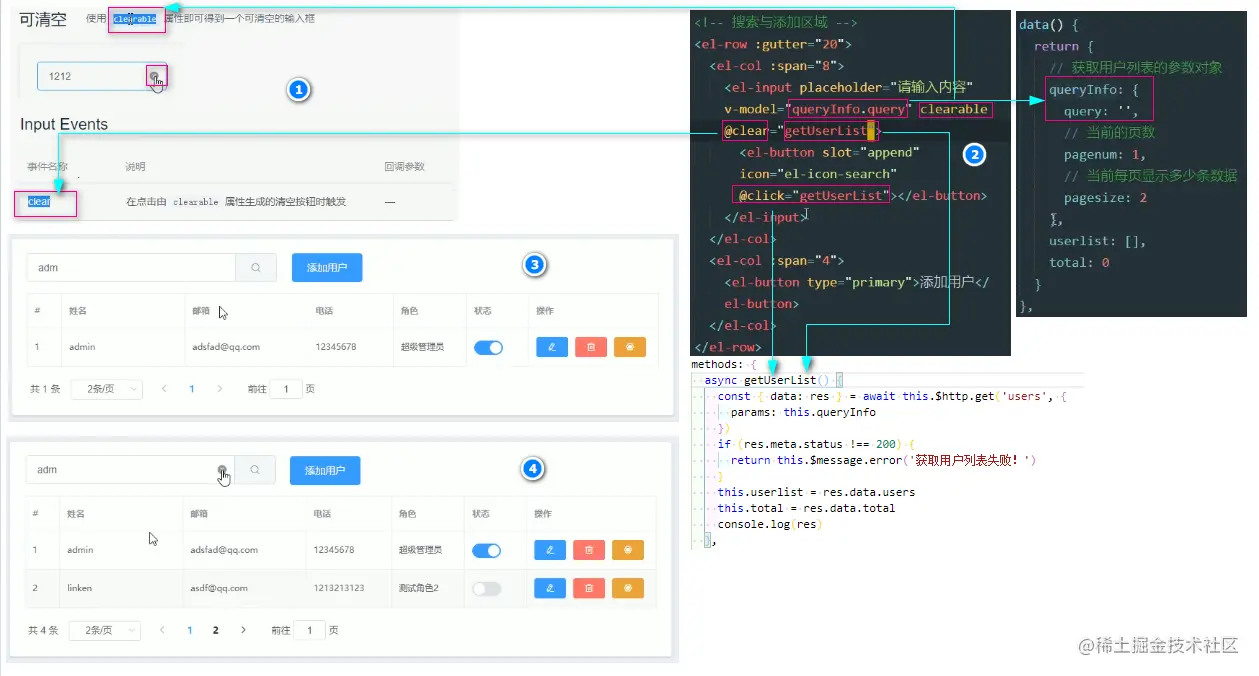Click the 可清空 section title
1259x676 pixels.
pyautogui.click(x=43, y=19)
